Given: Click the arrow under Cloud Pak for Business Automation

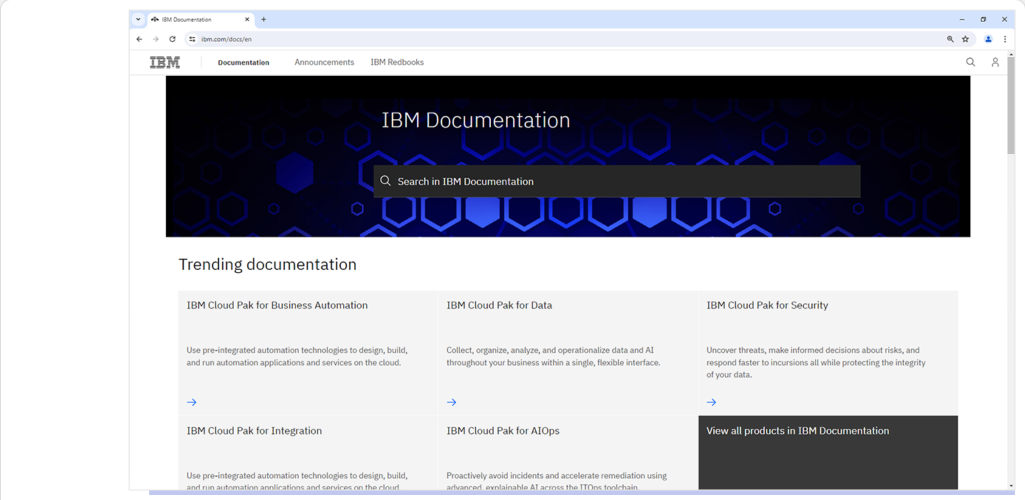Looking at the screenshot, I should coord(192,402).
